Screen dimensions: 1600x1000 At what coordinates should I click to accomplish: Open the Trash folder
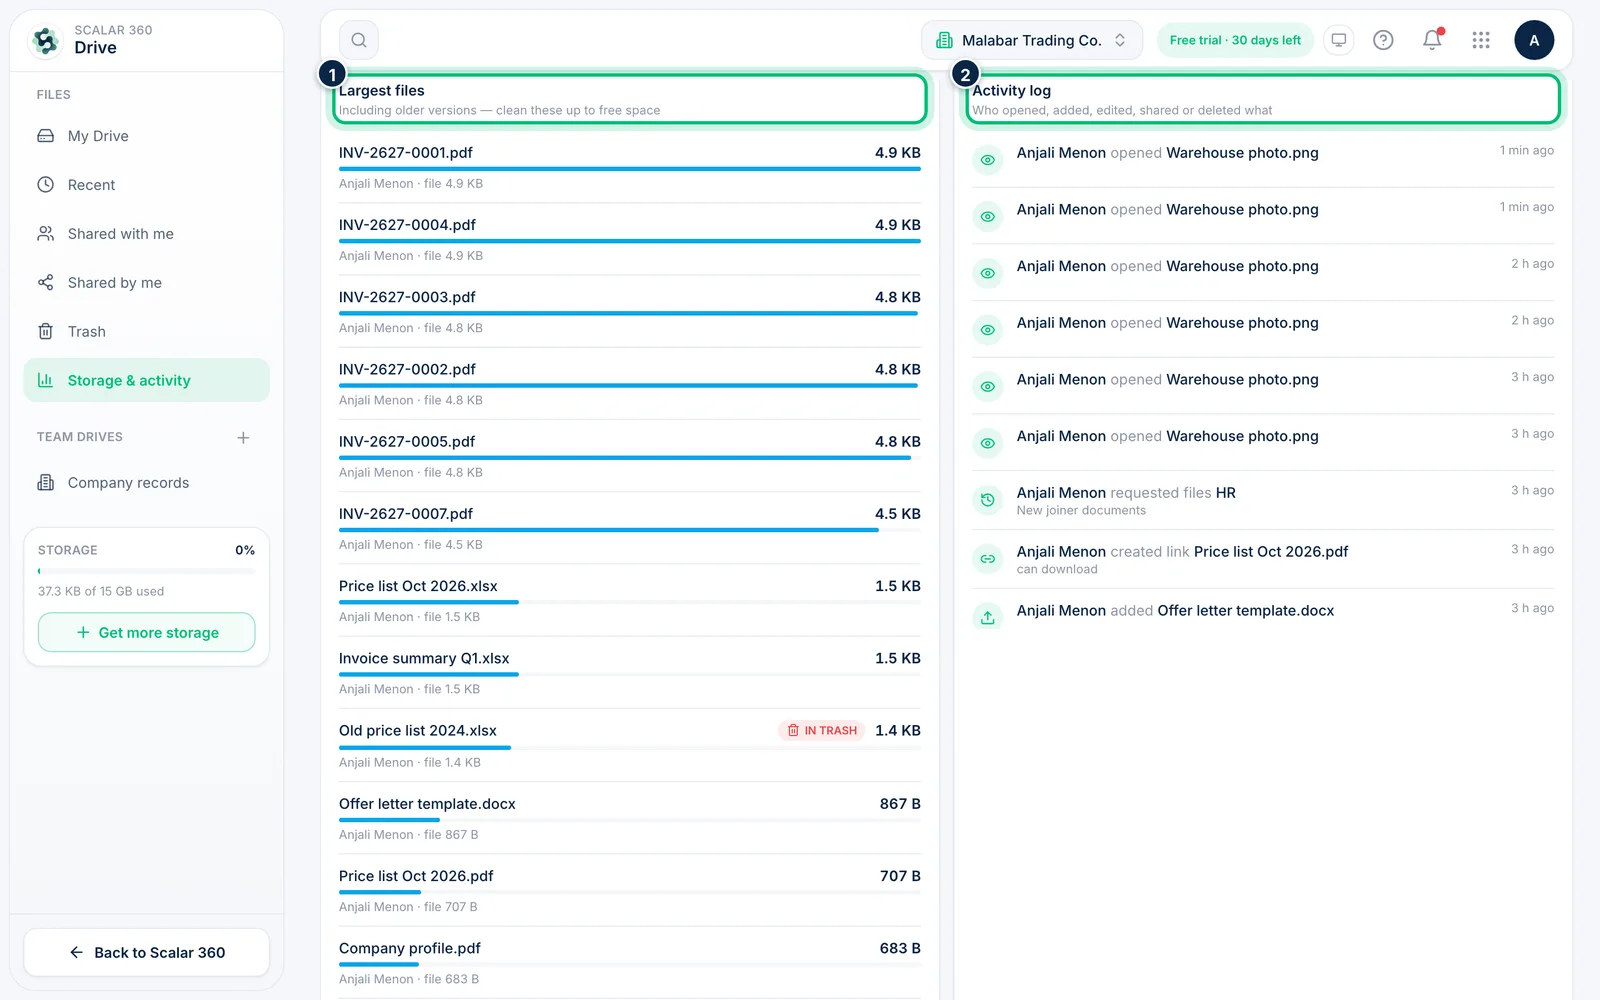[147, 332]
